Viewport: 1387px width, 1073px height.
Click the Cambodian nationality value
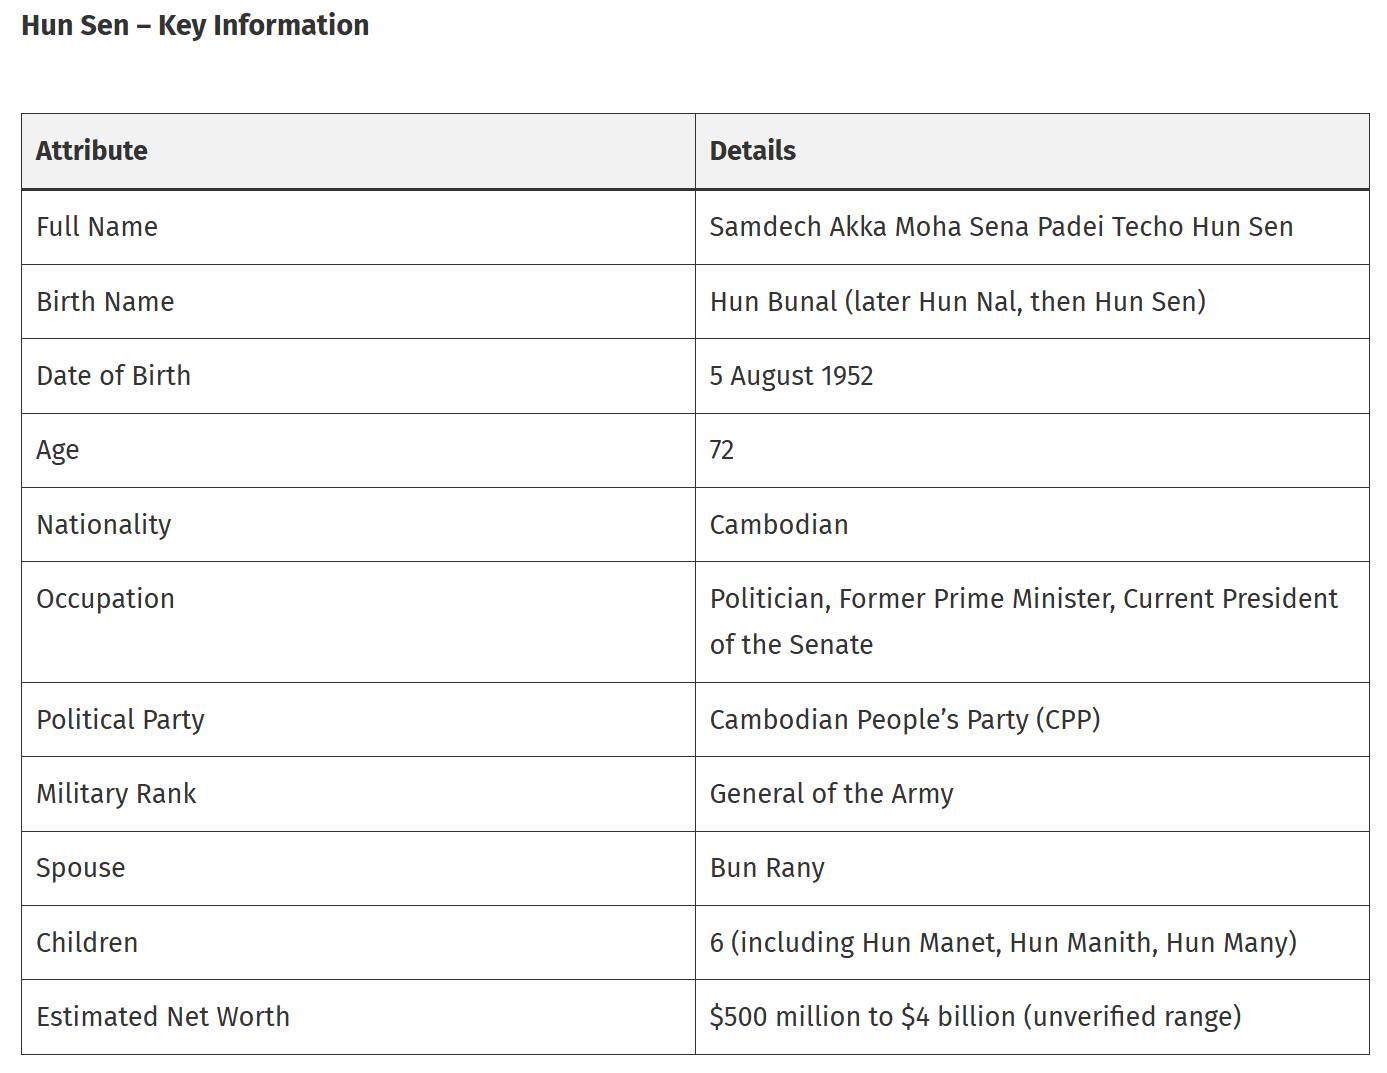tap(778, 525)
